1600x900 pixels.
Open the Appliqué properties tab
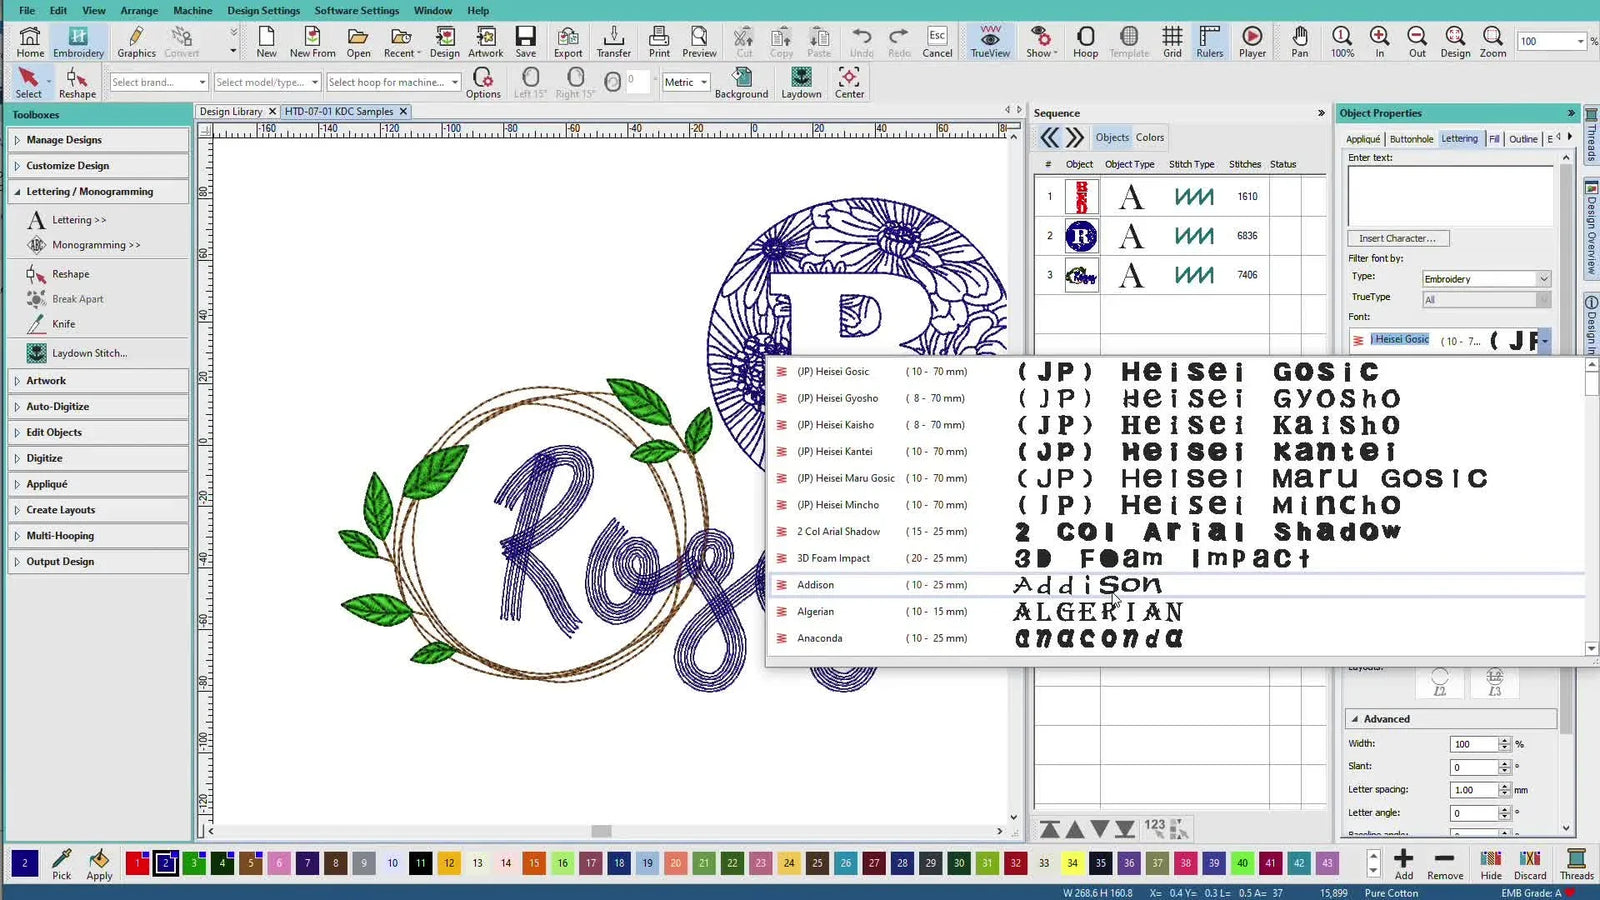1363,139
